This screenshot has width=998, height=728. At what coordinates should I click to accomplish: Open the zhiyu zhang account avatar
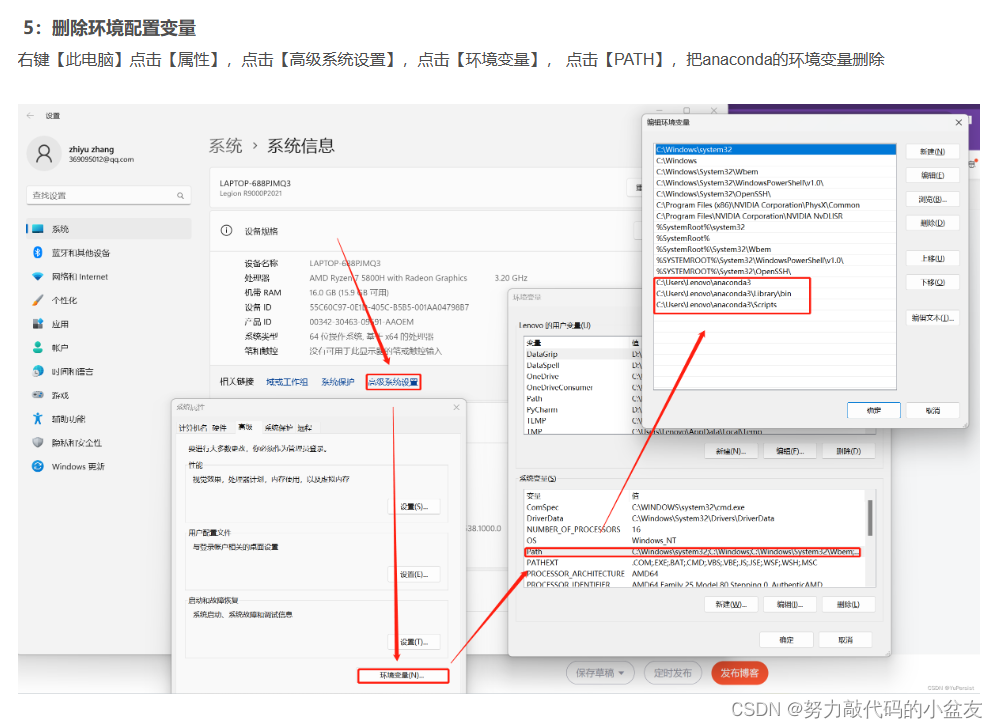[44, 153]
